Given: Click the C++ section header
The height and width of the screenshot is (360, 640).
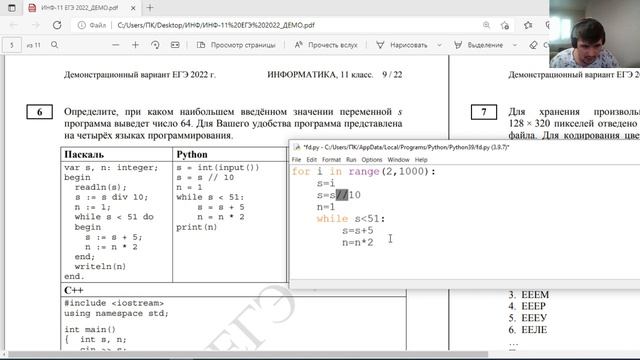Looking at the screenshot, I should pos(74,290).
